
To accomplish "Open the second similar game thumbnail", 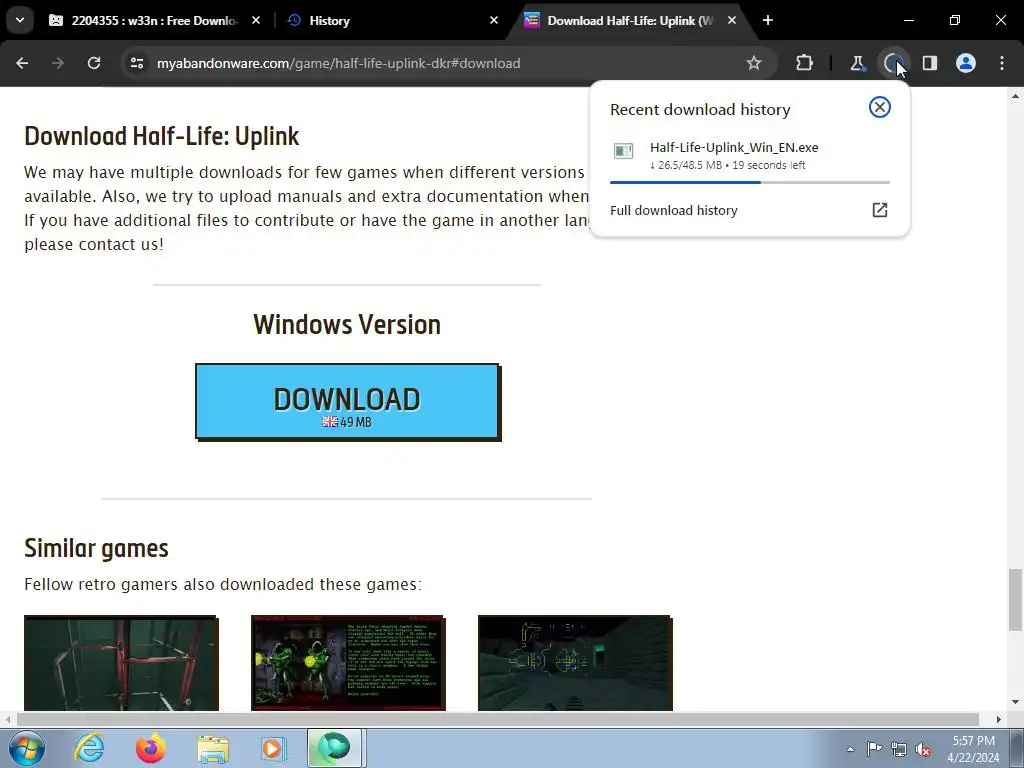I will (348, 663).
